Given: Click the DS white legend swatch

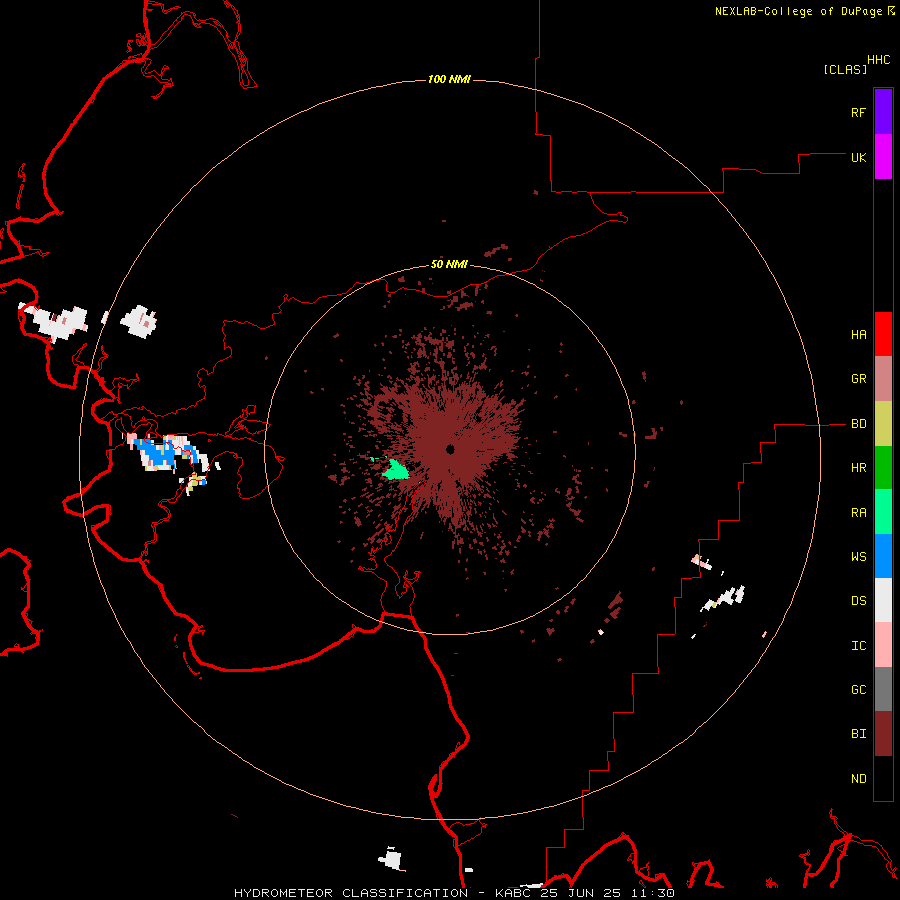Looking at the screenshot, I should pos(883,600).
